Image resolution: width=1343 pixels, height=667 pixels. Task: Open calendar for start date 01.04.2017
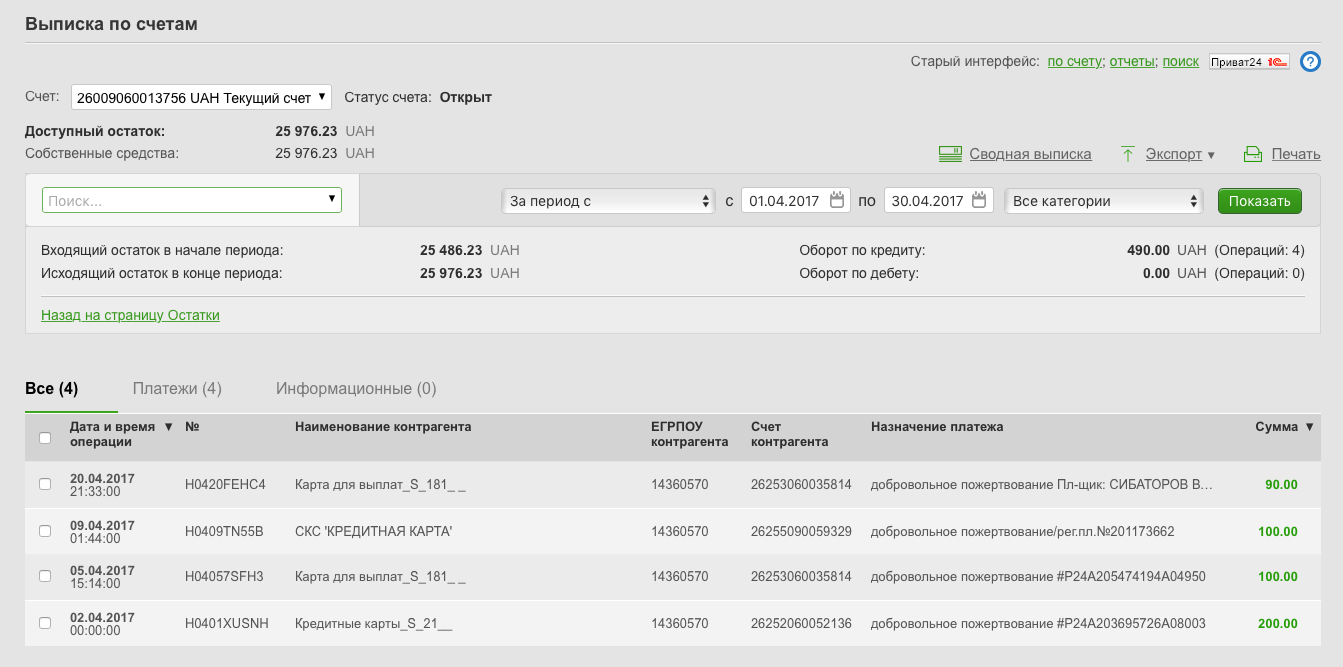tap(837, 200)
